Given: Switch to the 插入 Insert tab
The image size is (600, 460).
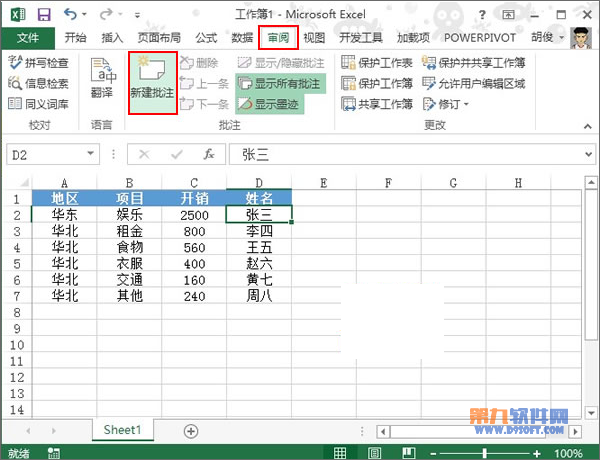Looking at the screenshot, I should click(112, 38).
